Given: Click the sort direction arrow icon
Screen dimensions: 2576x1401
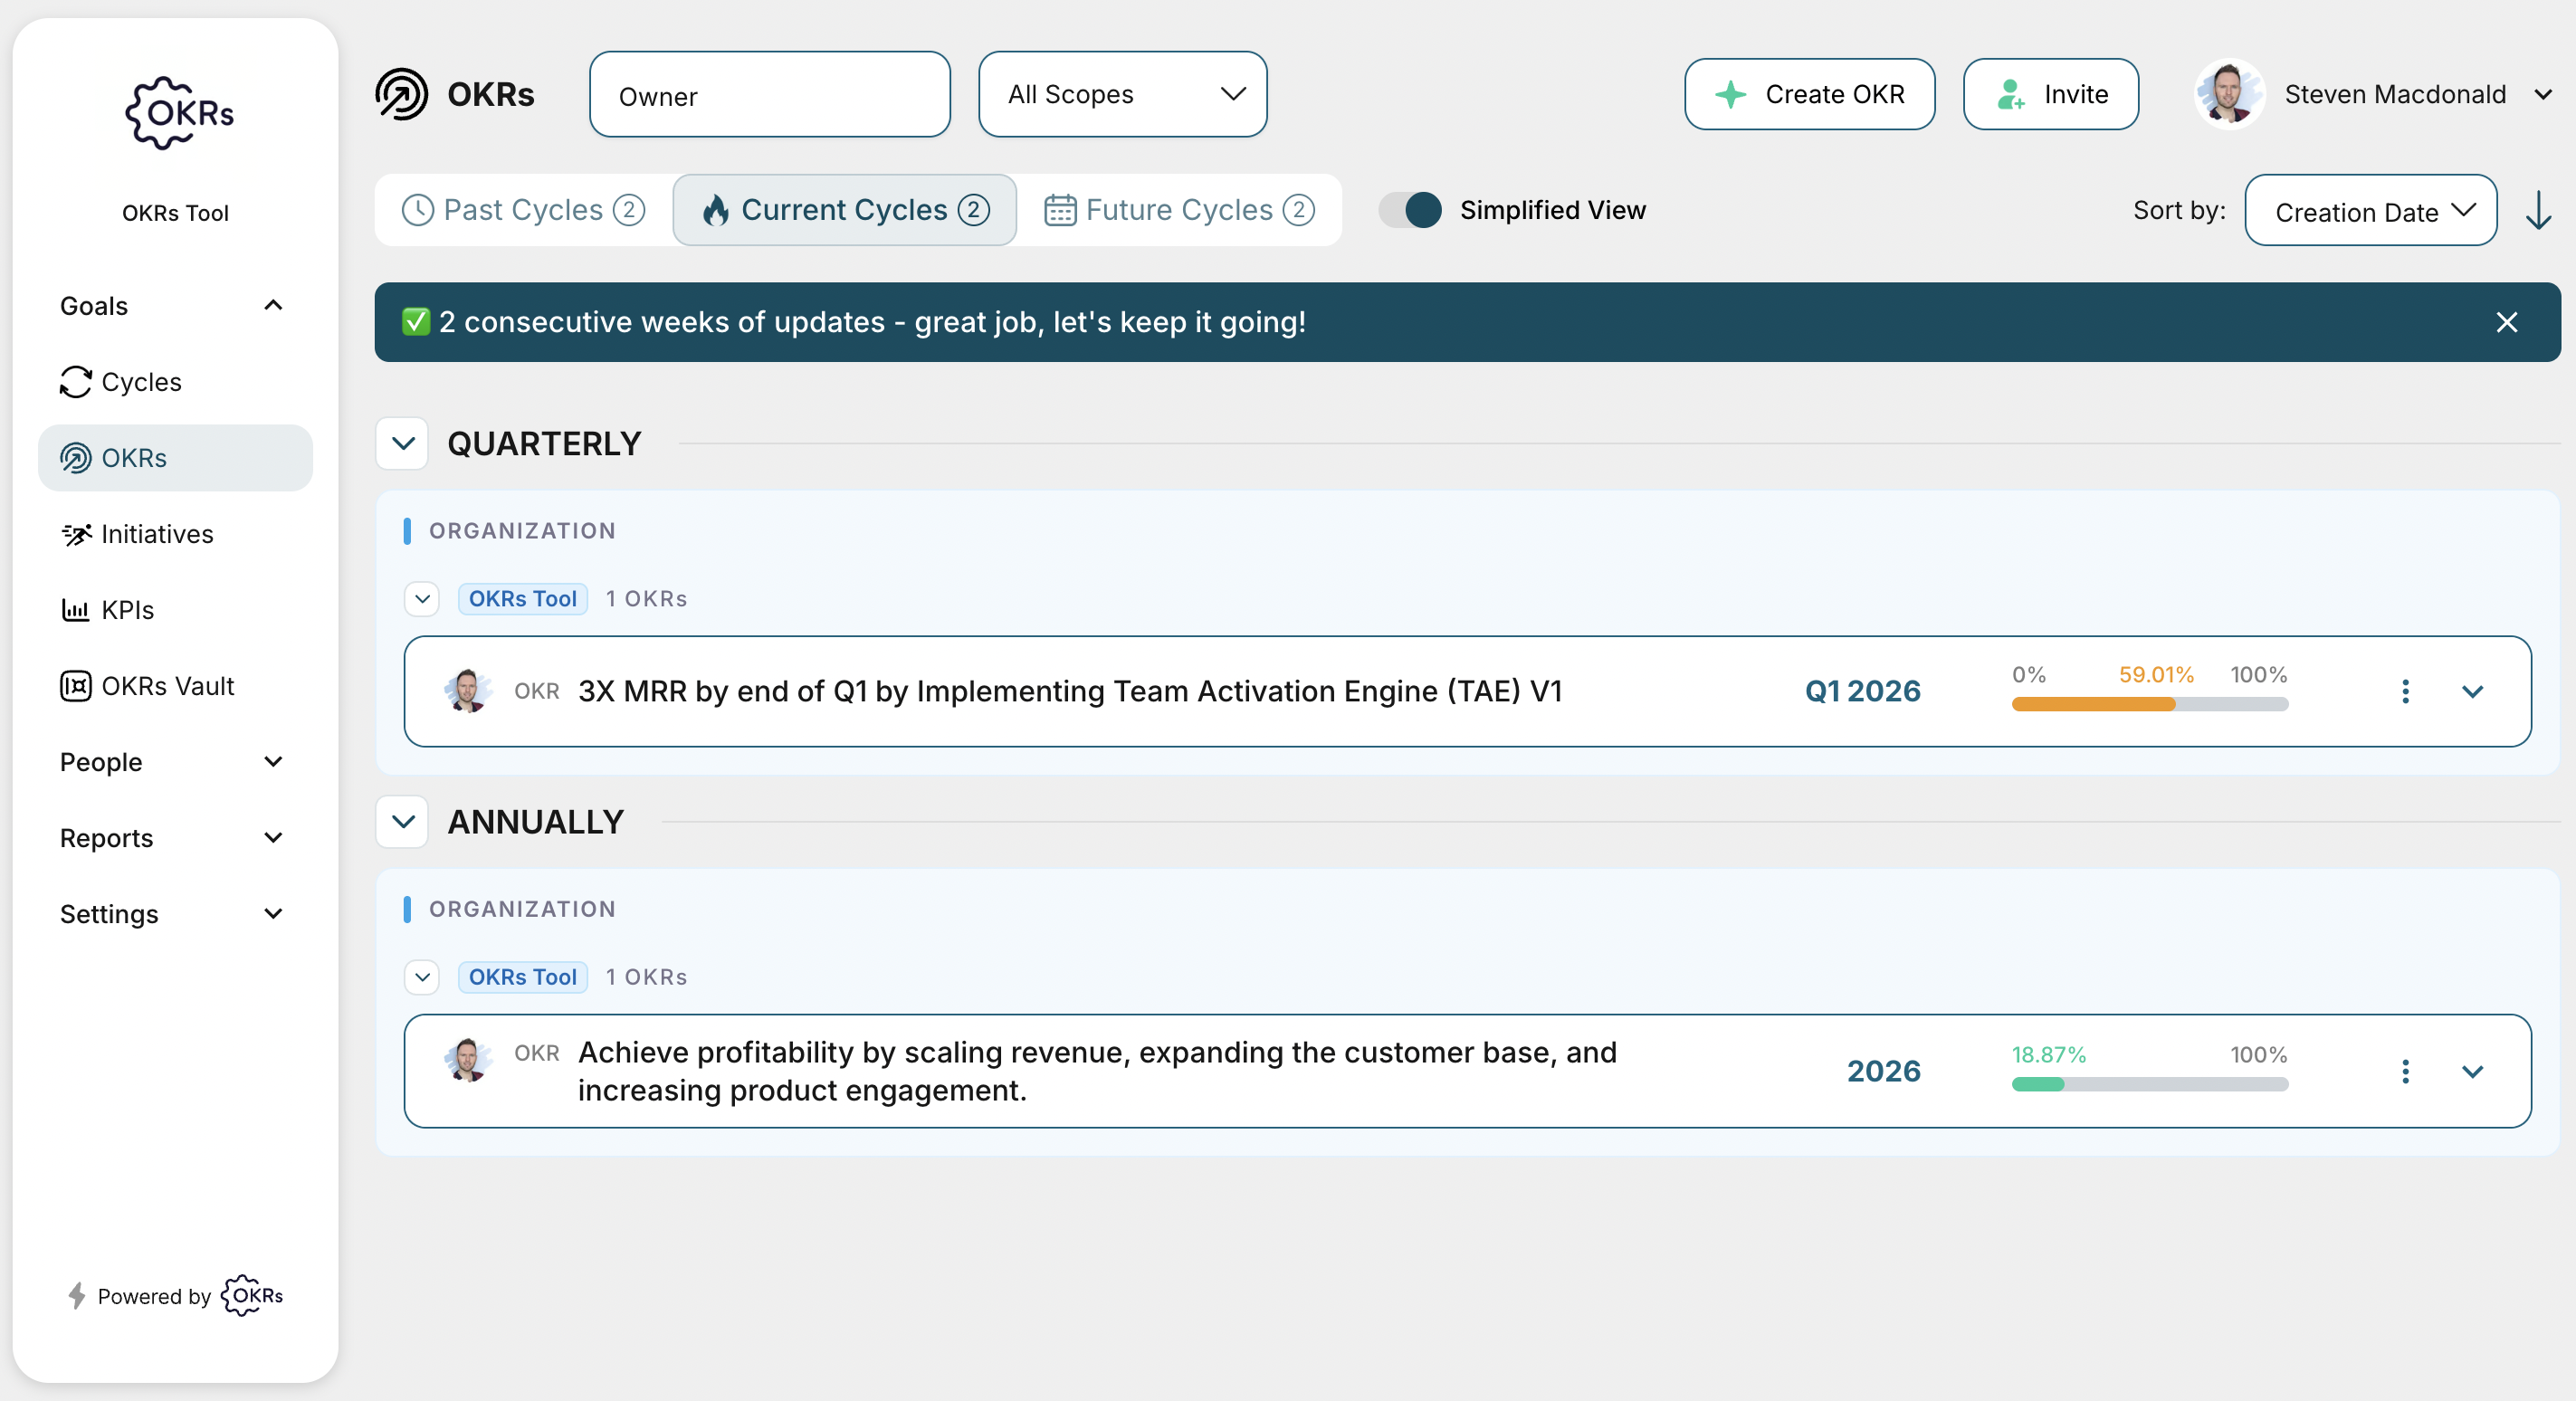Looking at the screenshot, I should coord(2538,211).
